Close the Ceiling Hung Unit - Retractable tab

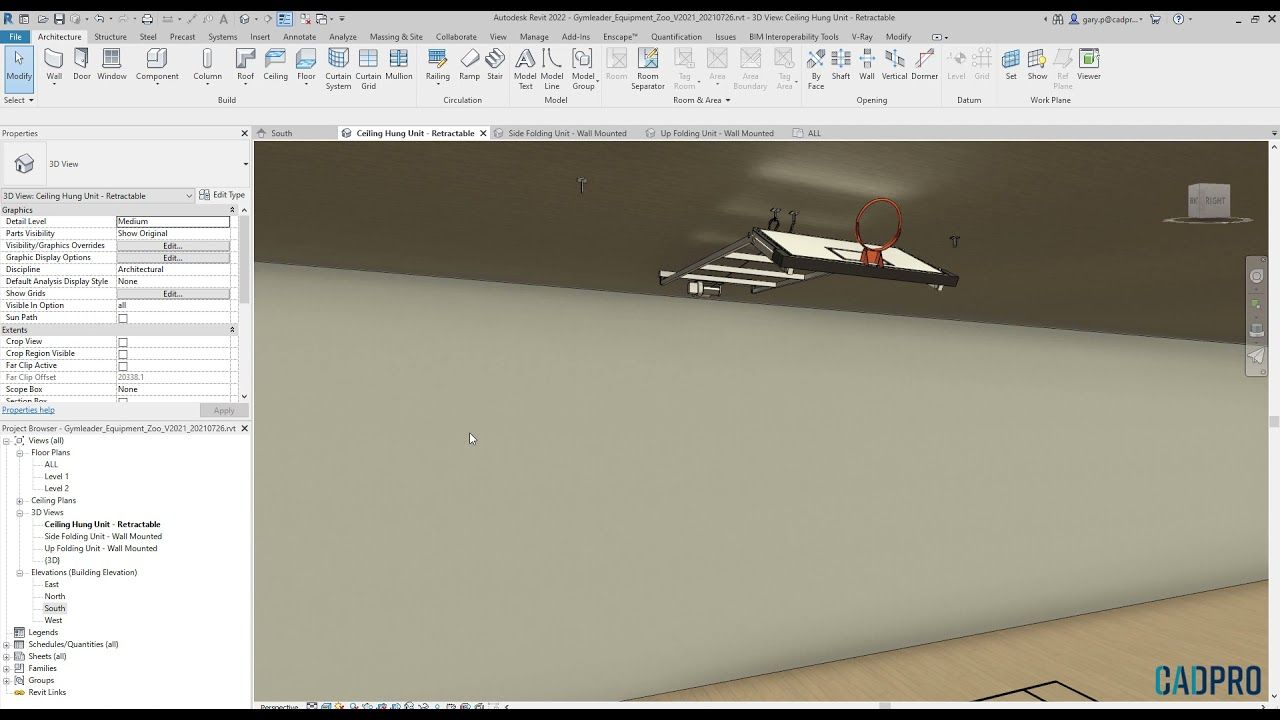click(x=483, y=133)
